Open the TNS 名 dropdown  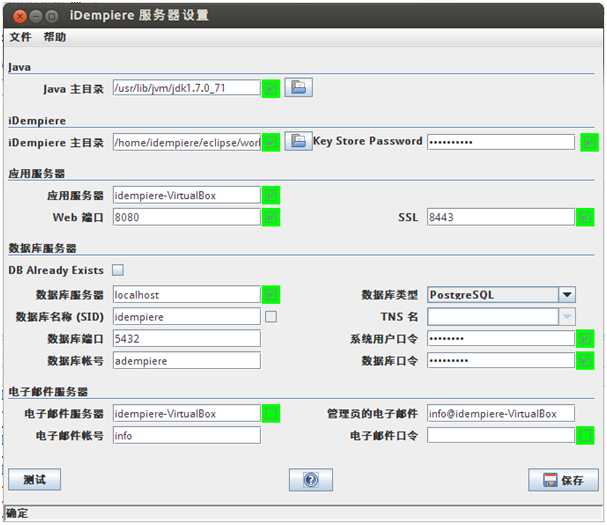(567, 317)
